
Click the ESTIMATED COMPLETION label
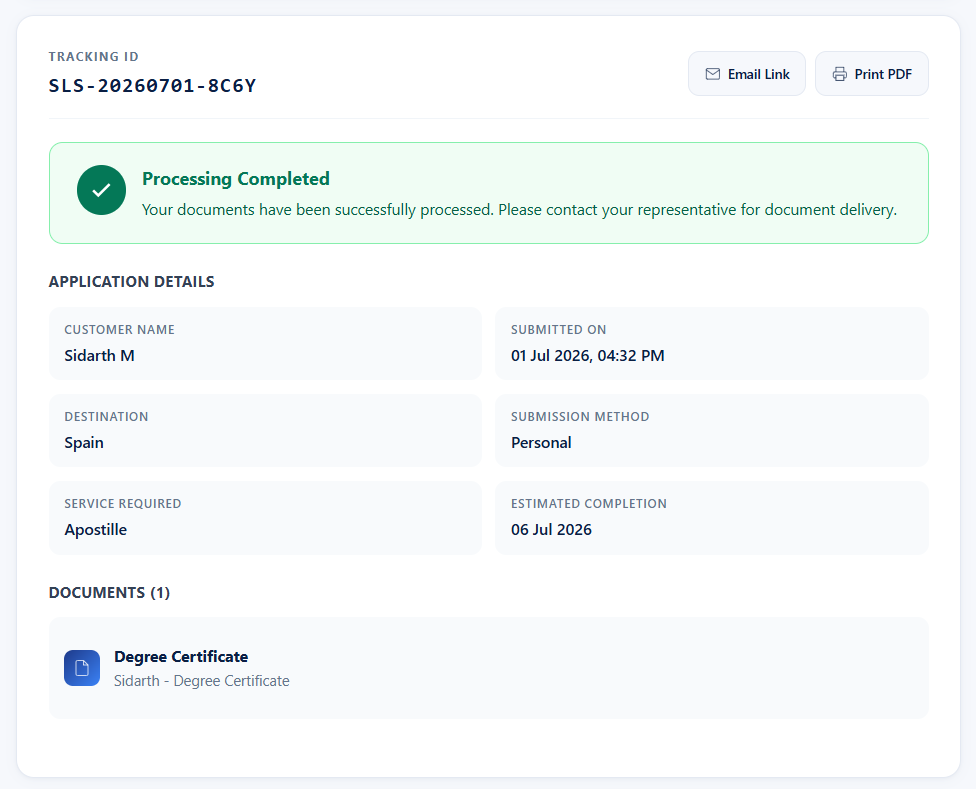click(x=589, y=504)
